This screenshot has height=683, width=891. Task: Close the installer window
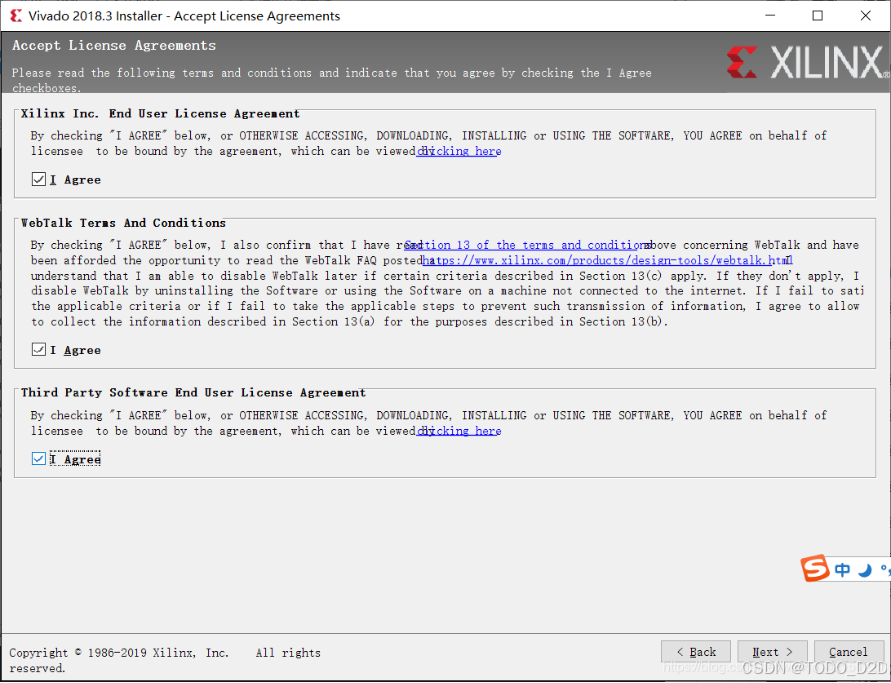[865, 15]
